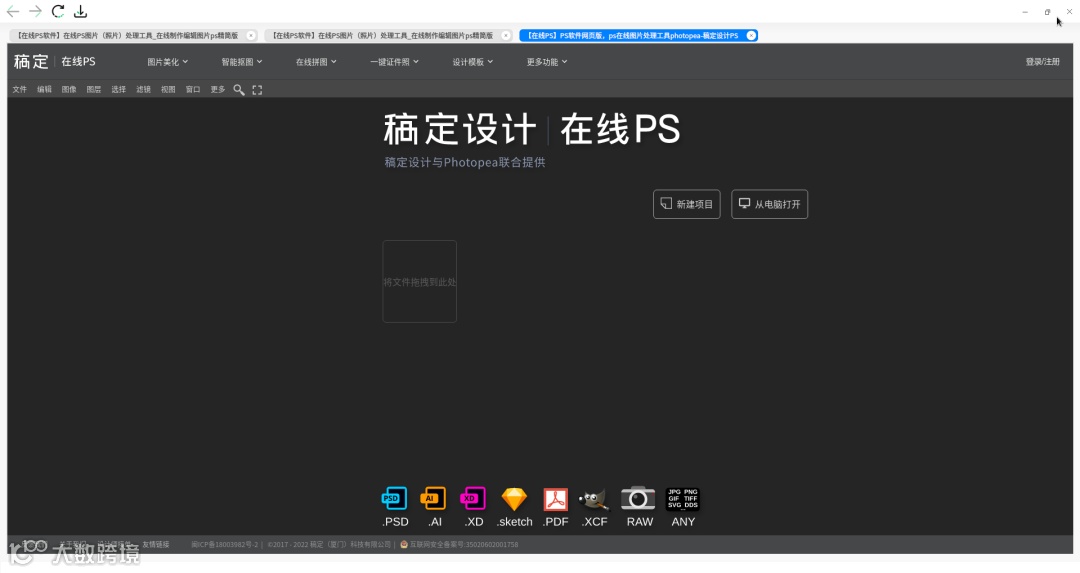Open the 文件 menu
1080x573 pixels.
click(19, 90)
